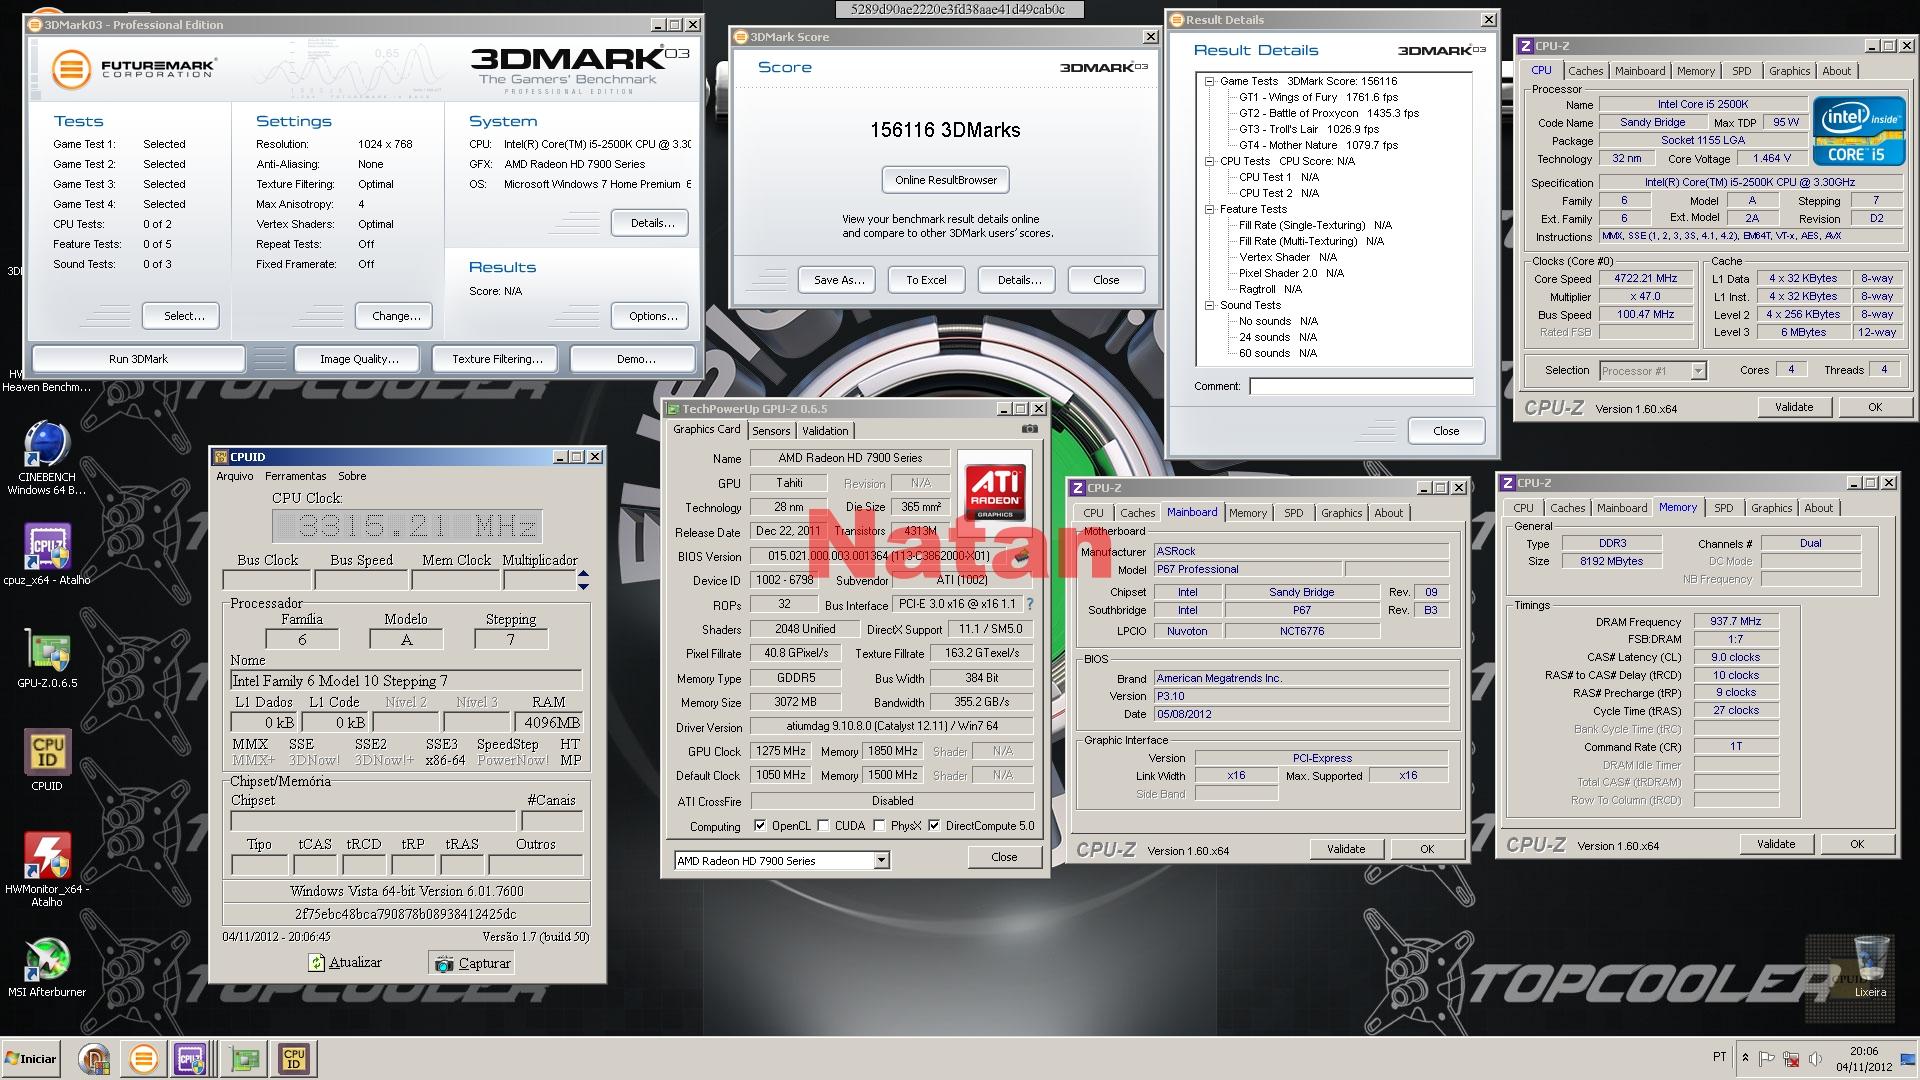Click the Run 3DMark button
This screenshot has height=1080, width=1920.
[138, 359]
